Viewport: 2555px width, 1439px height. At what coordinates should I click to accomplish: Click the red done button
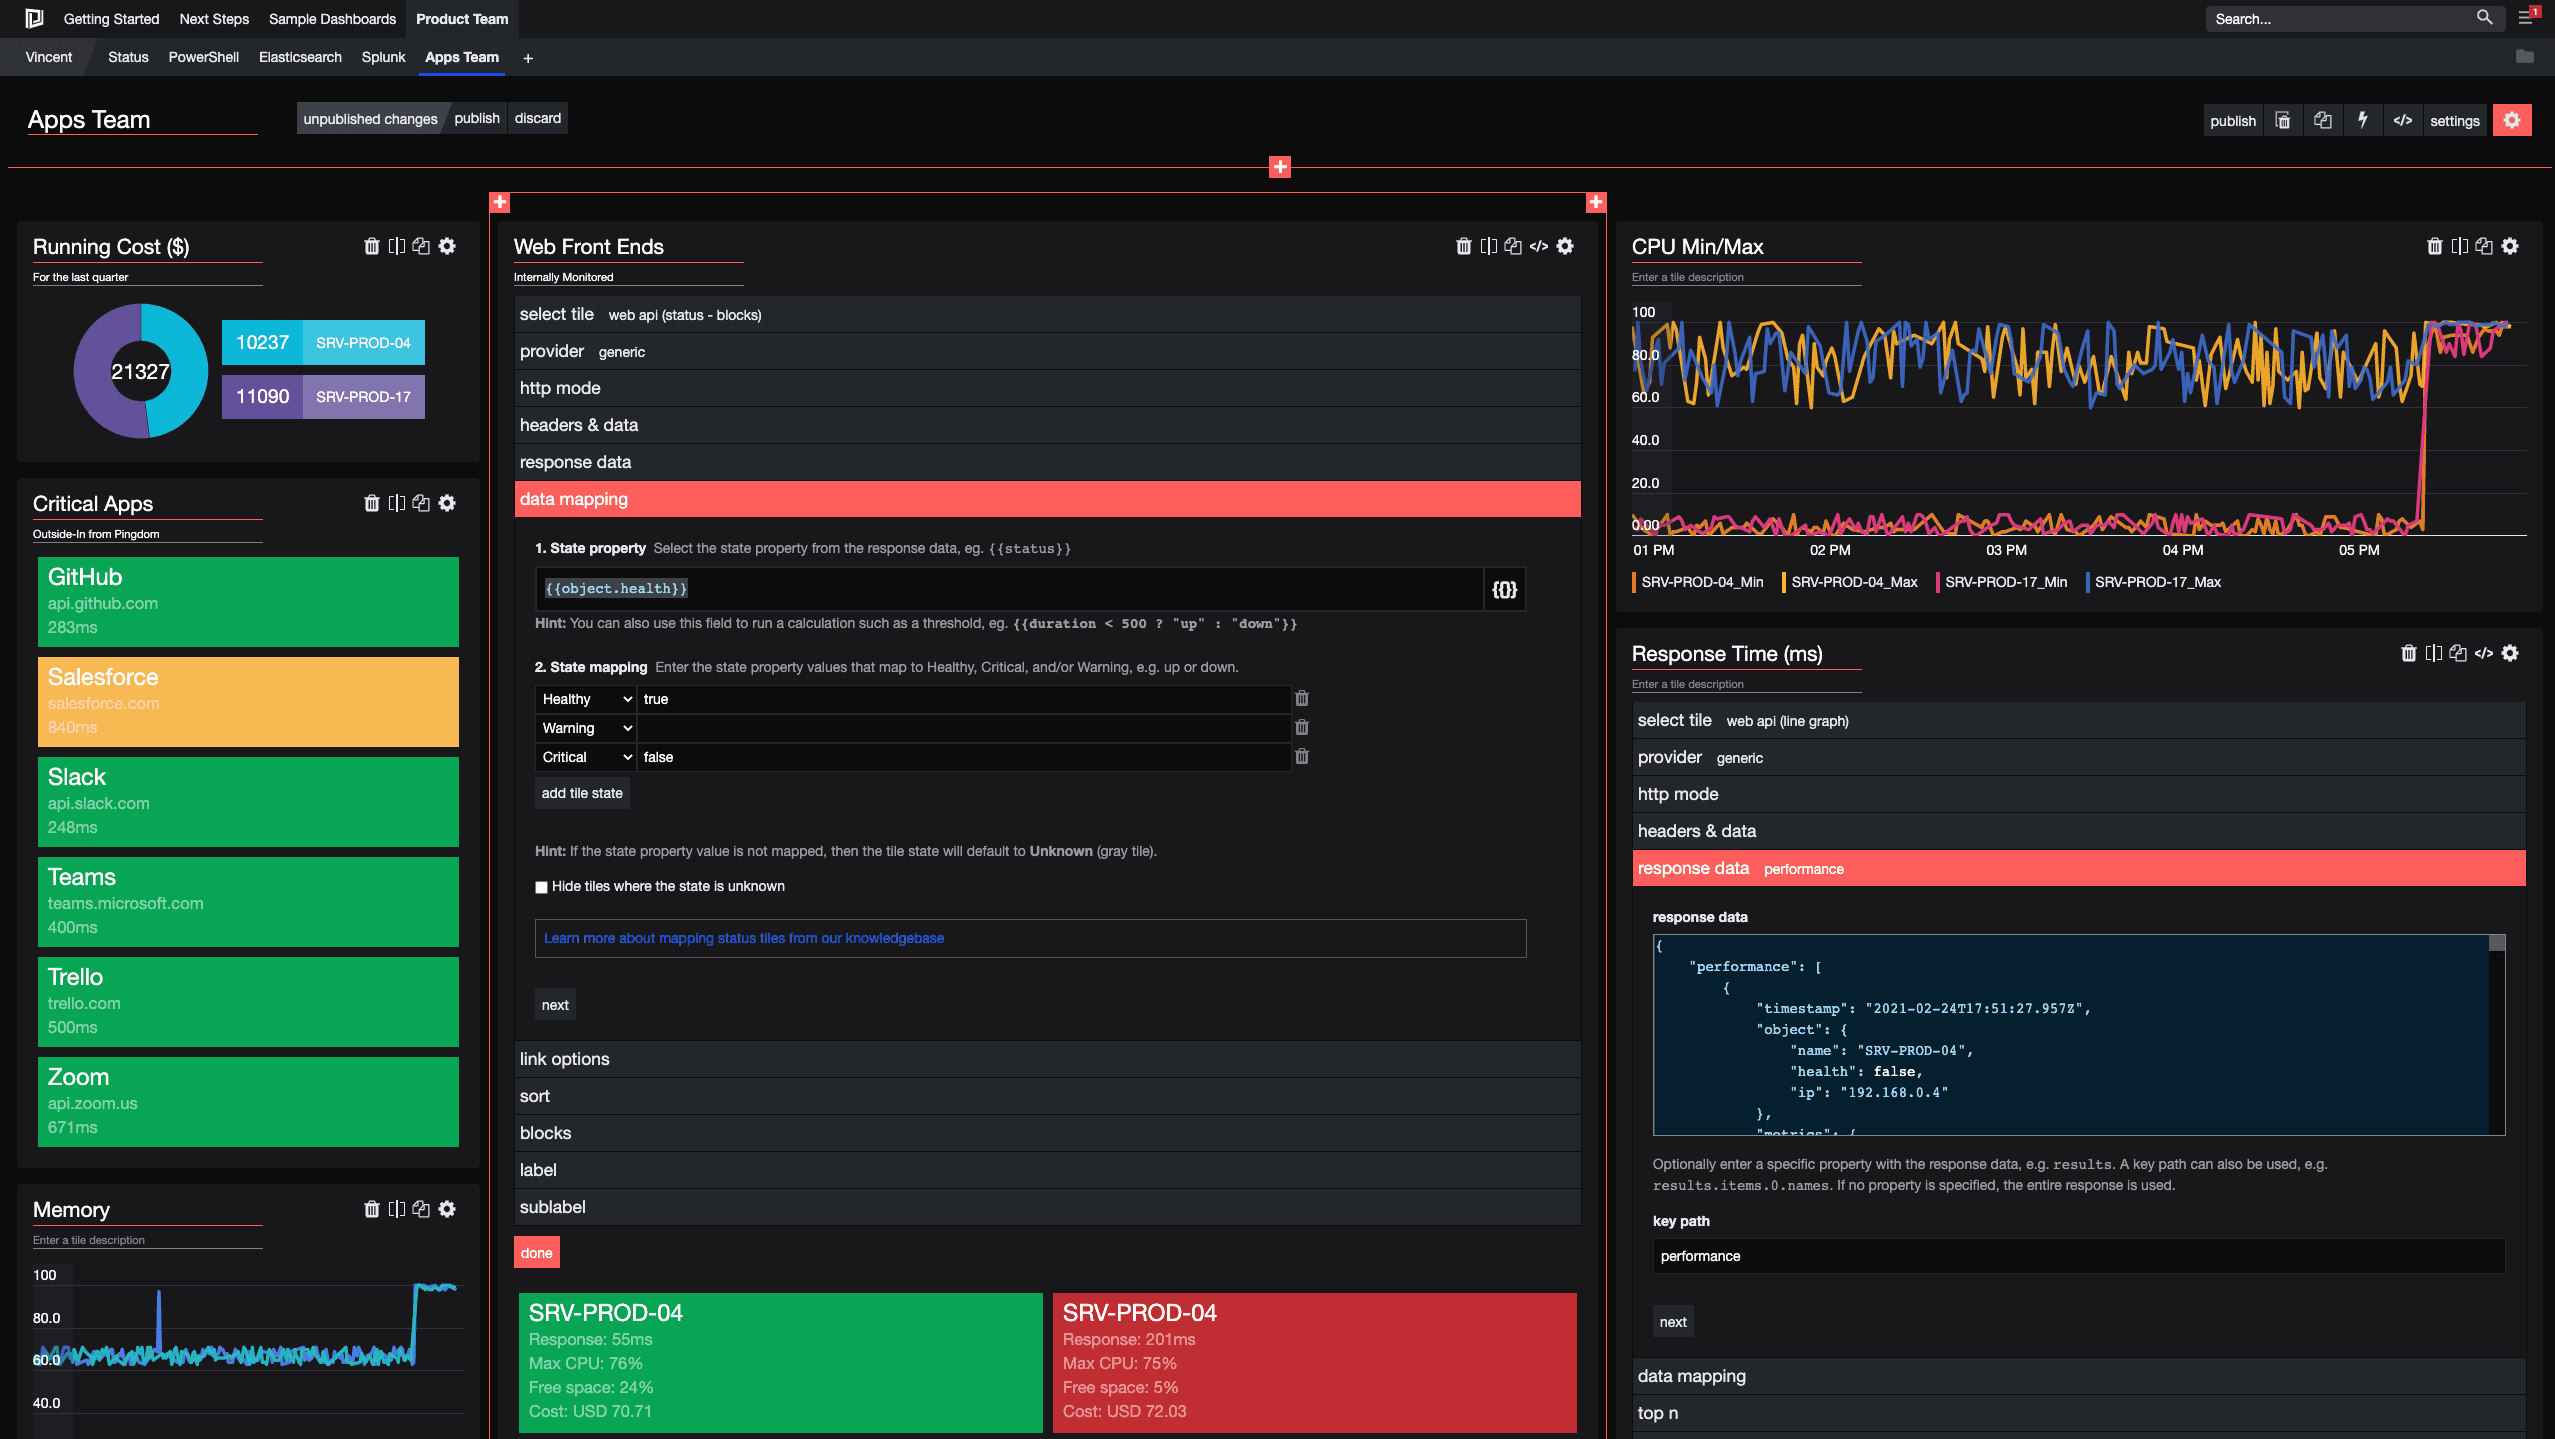click(536, 1253)
